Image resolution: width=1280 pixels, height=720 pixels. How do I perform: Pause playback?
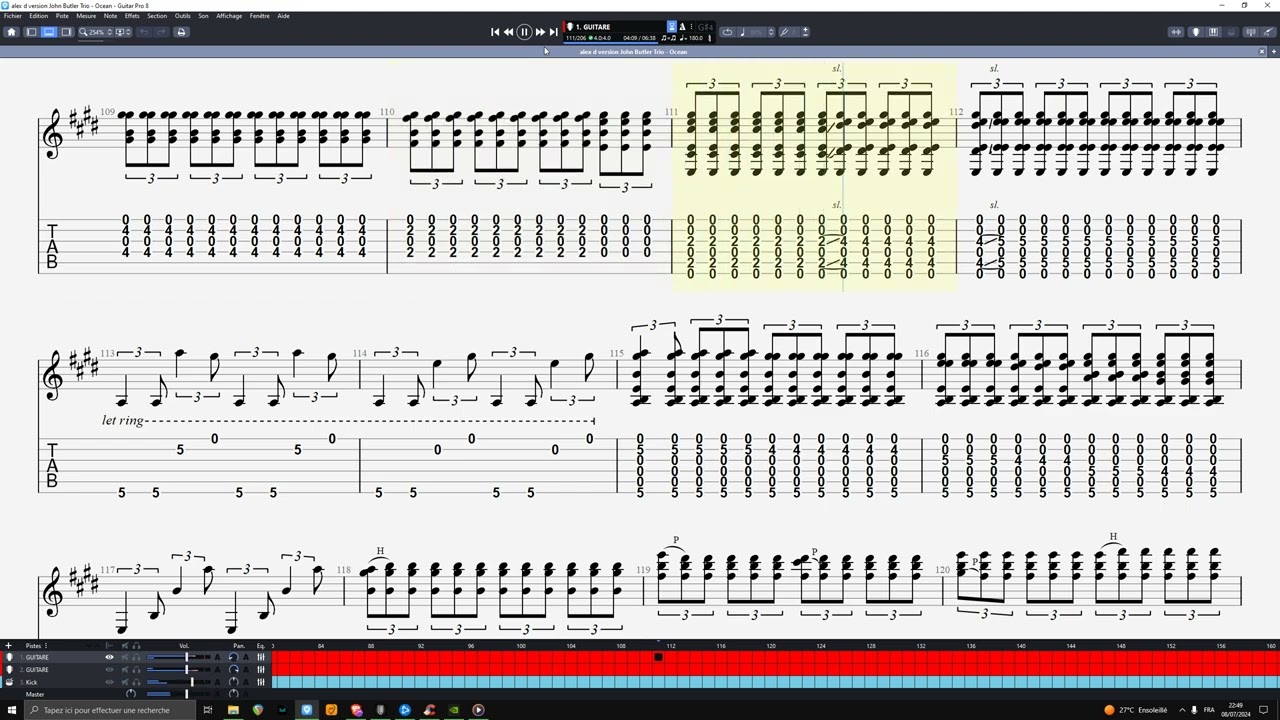tap(524, 32)
